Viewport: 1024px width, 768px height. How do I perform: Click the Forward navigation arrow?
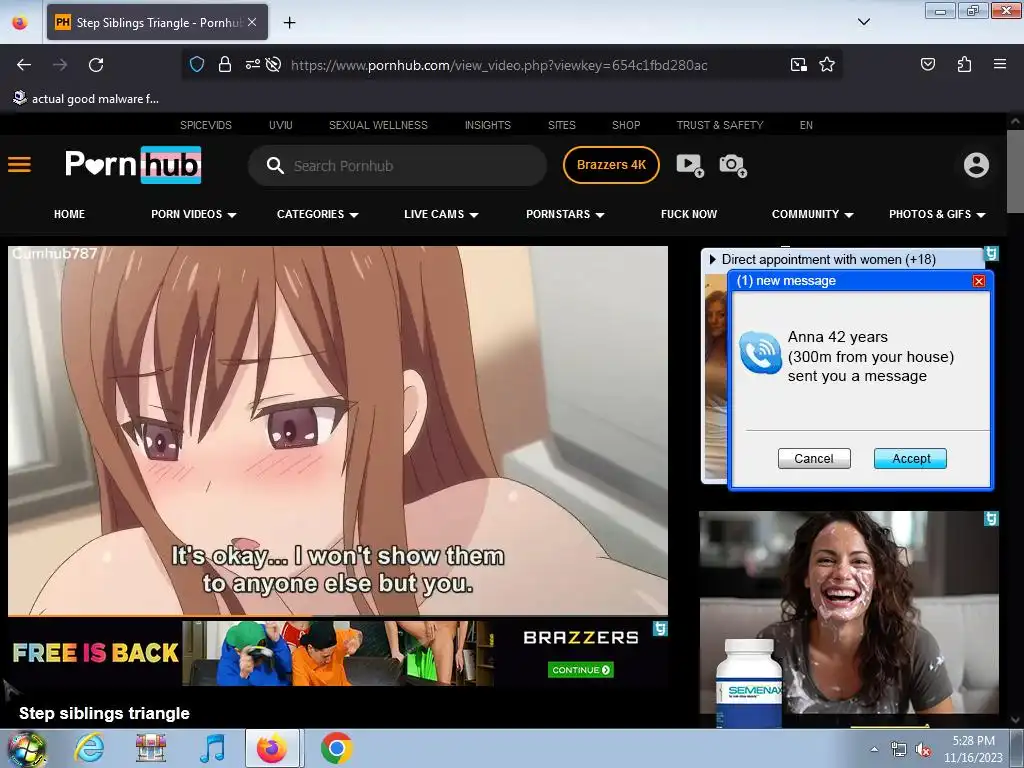(x=60, y=65)
